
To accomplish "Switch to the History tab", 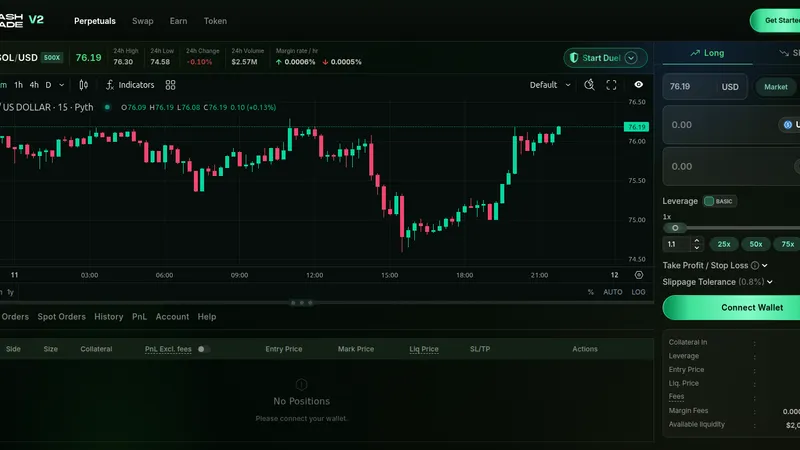I will click(x=109, y=317).
